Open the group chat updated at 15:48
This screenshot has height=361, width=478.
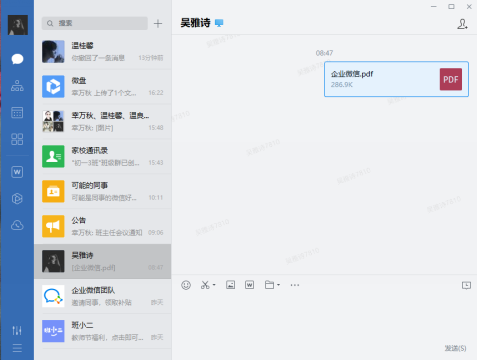click(103, 122)
